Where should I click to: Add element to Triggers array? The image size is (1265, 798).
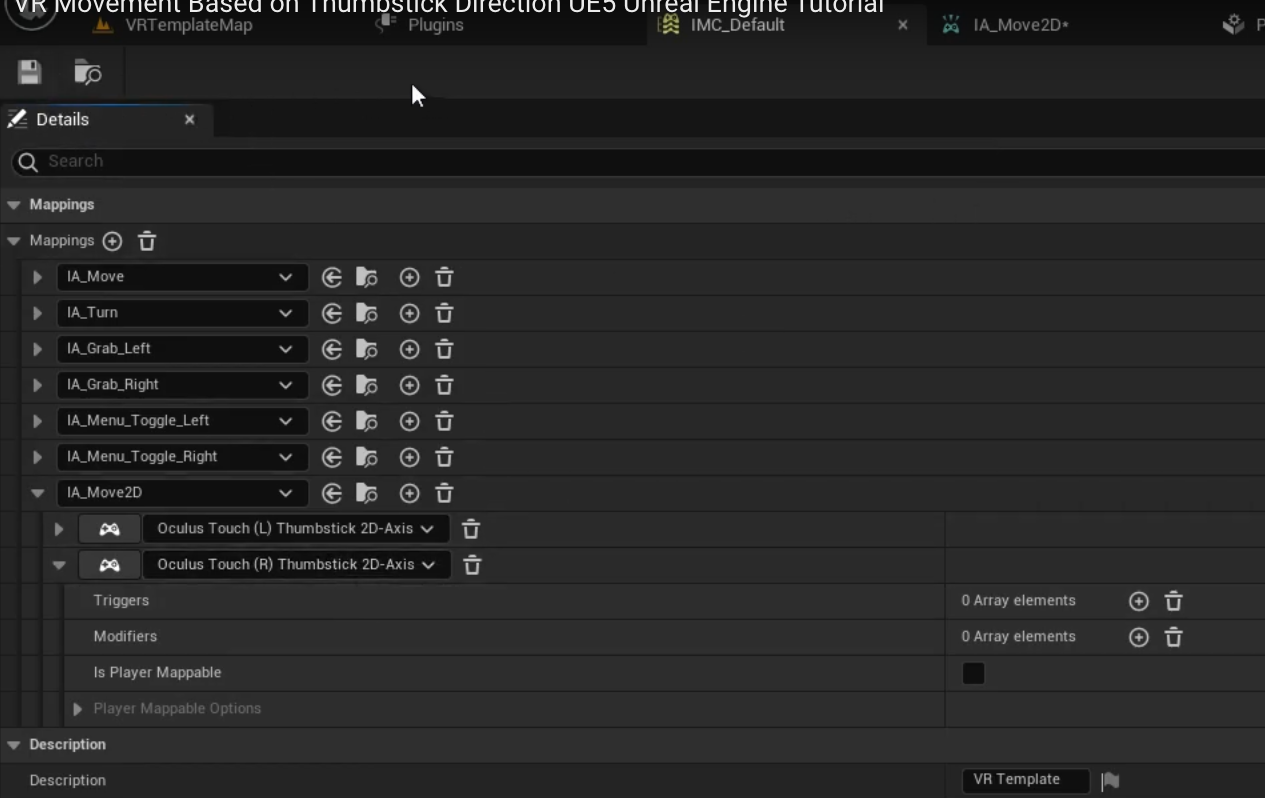tap(1138, 601)
